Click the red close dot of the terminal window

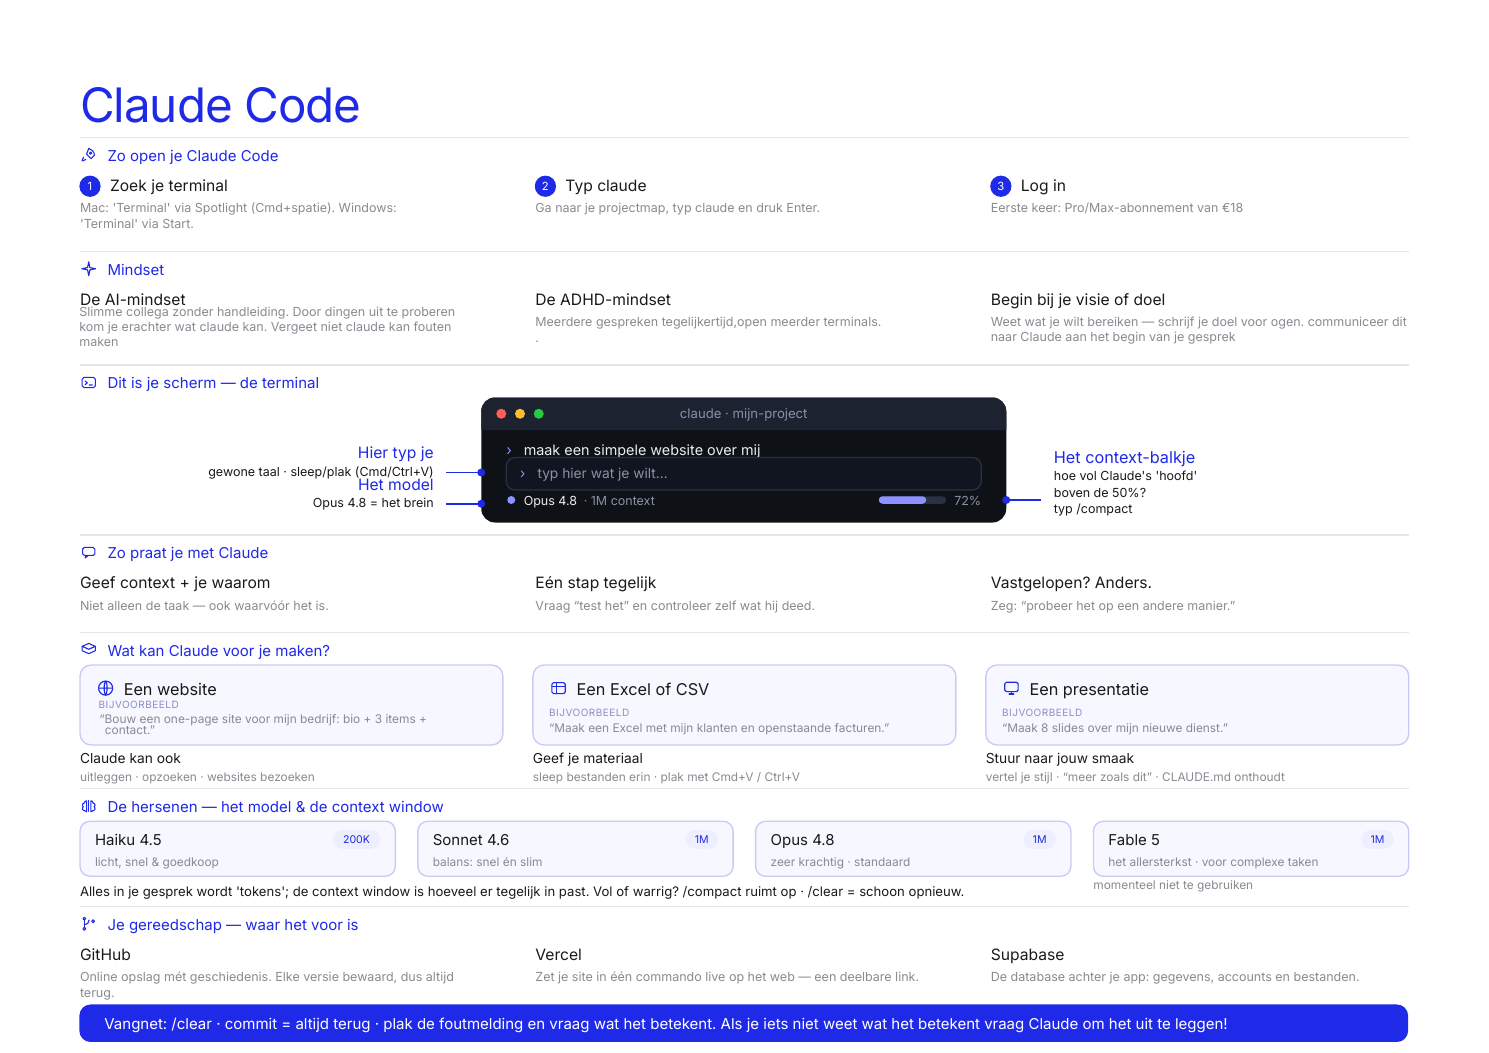click(501, 414)
